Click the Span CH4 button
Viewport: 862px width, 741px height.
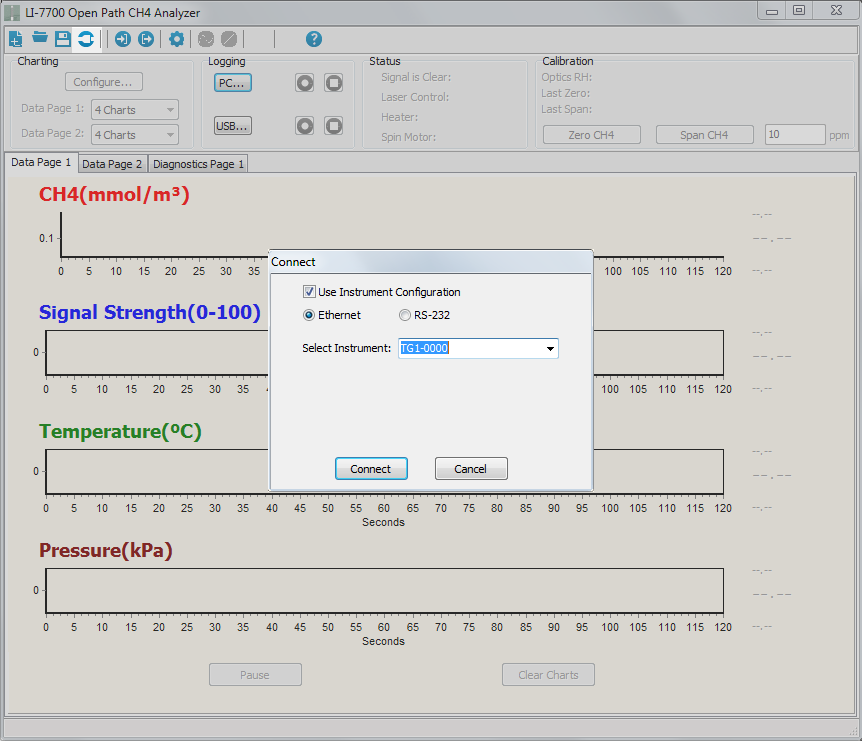point(705,135)
